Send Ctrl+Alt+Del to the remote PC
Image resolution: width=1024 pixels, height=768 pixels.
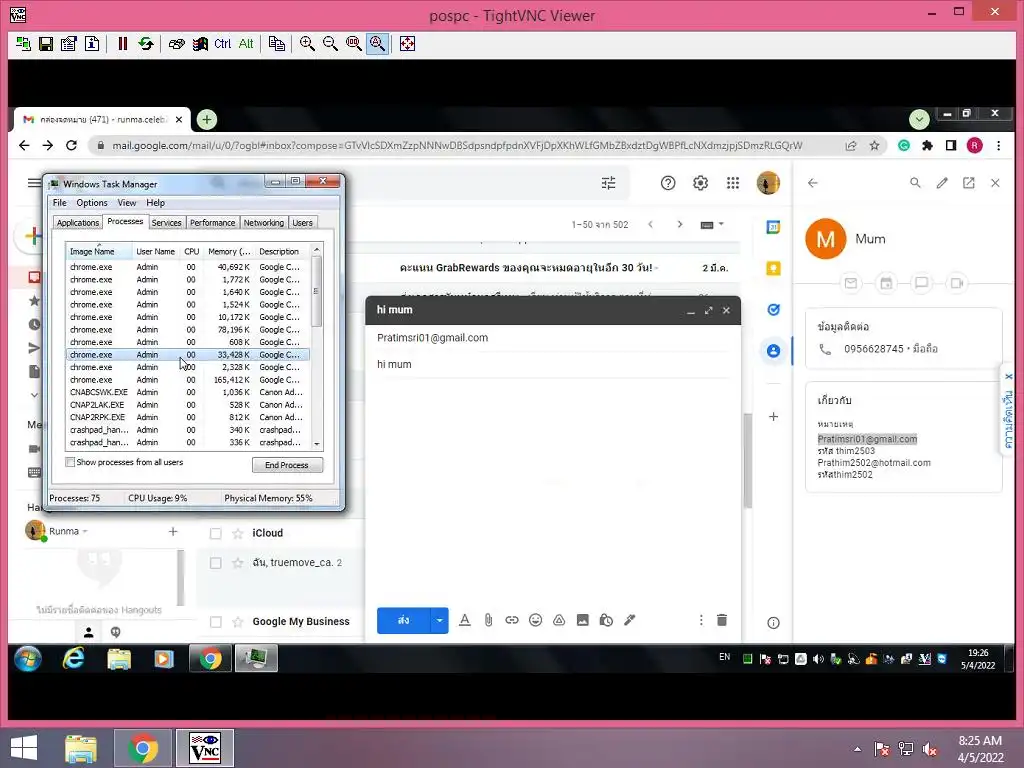tap(176, 44)
